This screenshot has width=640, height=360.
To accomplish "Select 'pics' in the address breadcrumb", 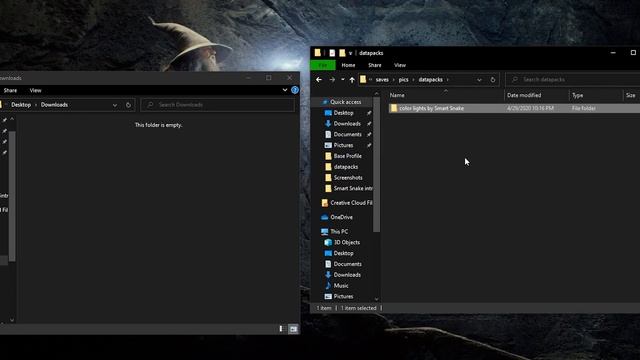I will pos(403,80).
